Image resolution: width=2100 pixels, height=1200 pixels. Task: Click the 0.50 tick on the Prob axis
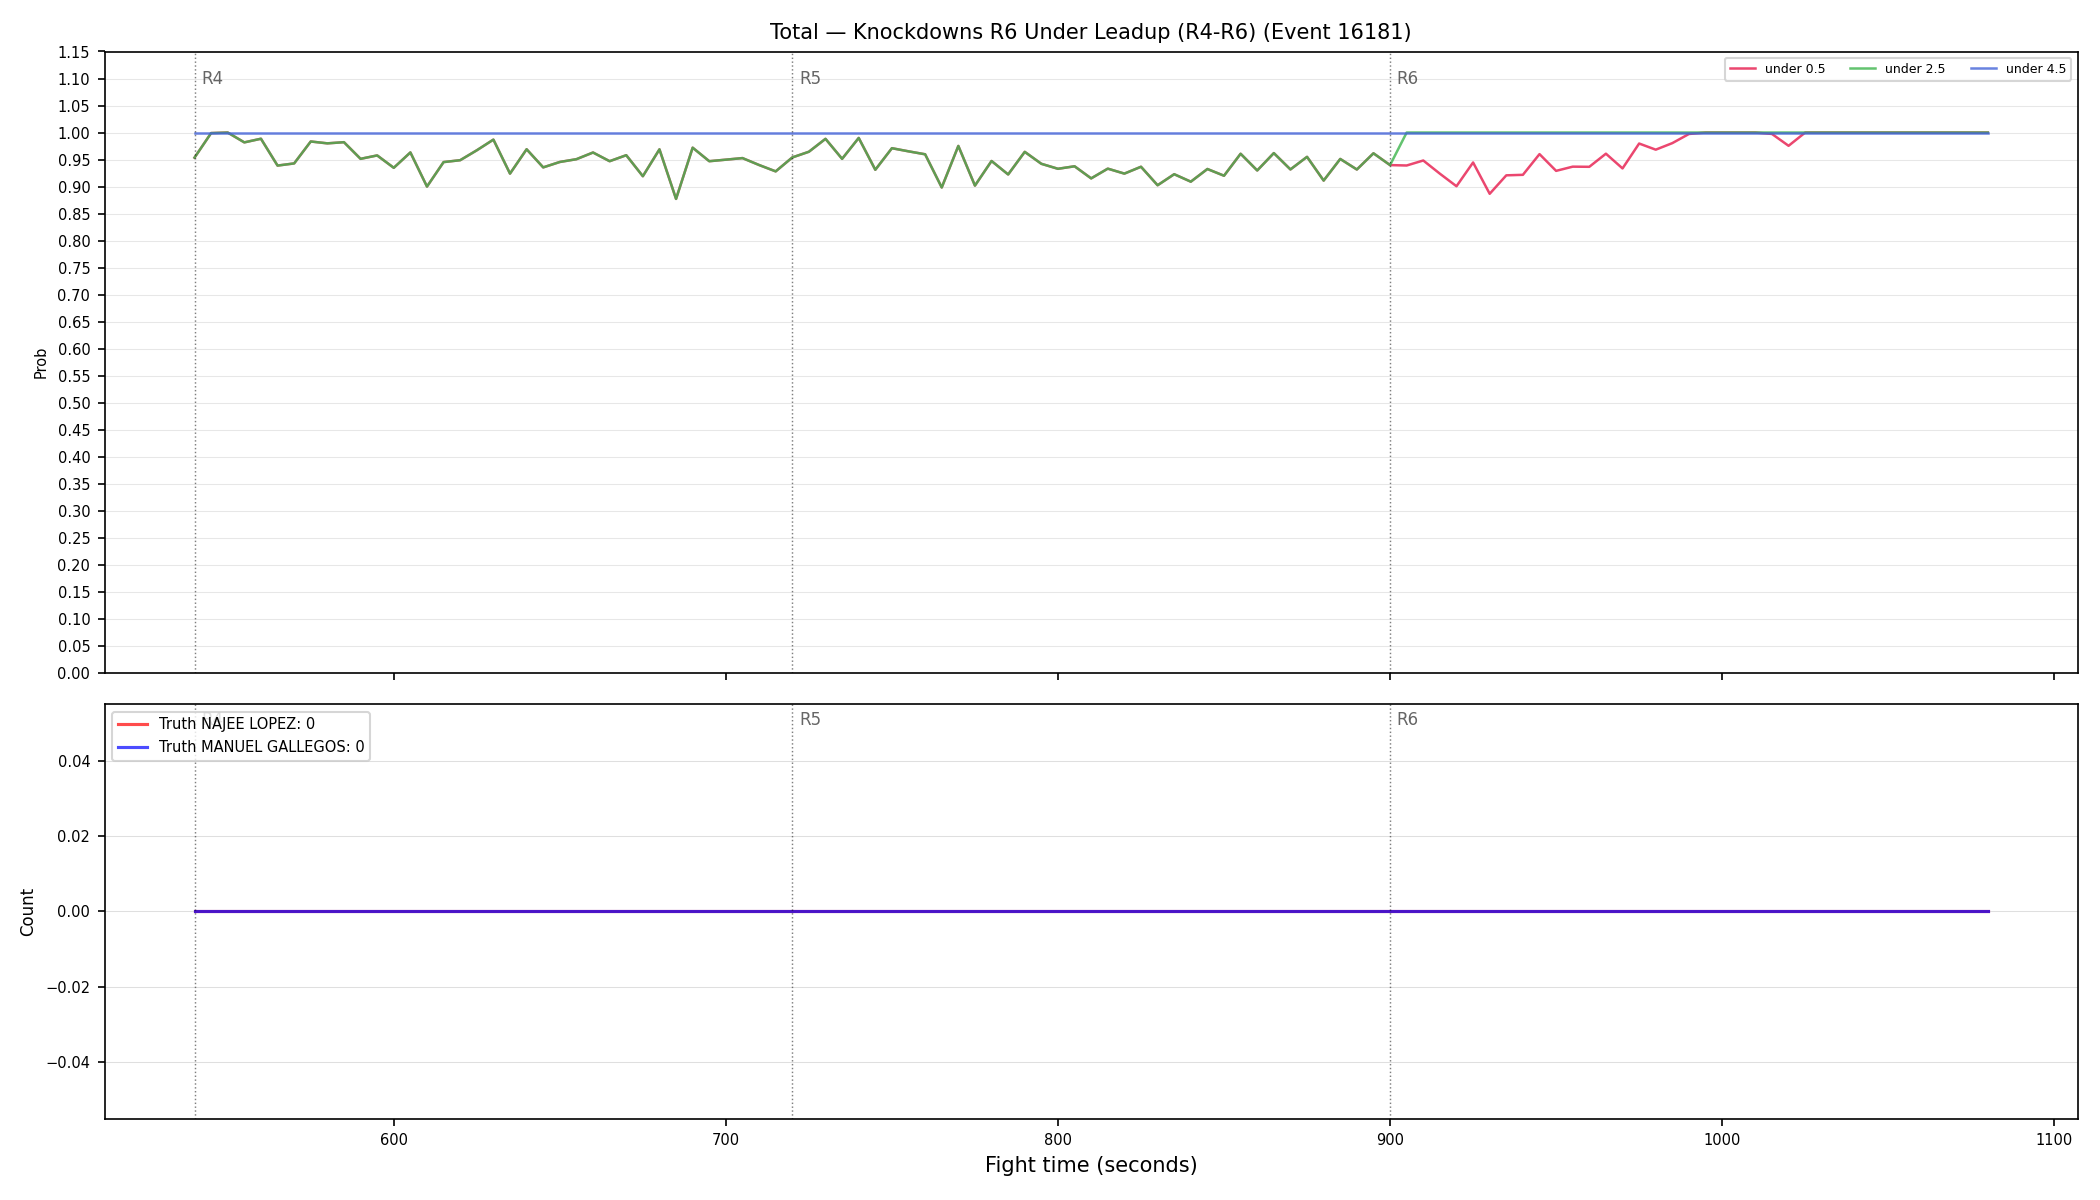pos(75,404)
